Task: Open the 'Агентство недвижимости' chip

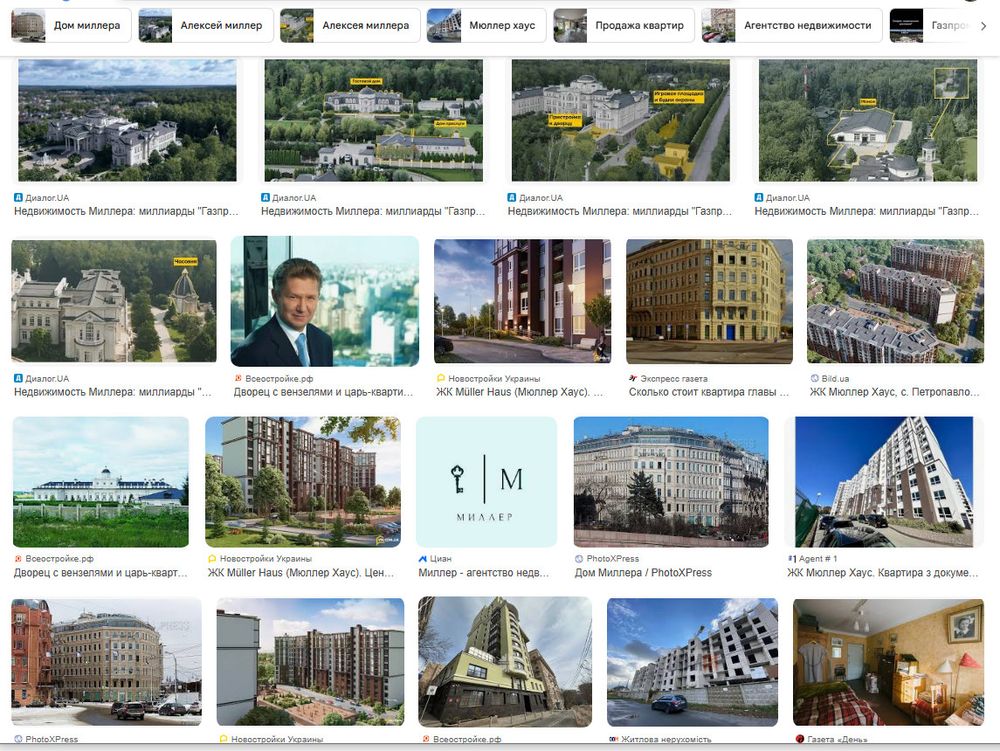Action: point(791,26)
